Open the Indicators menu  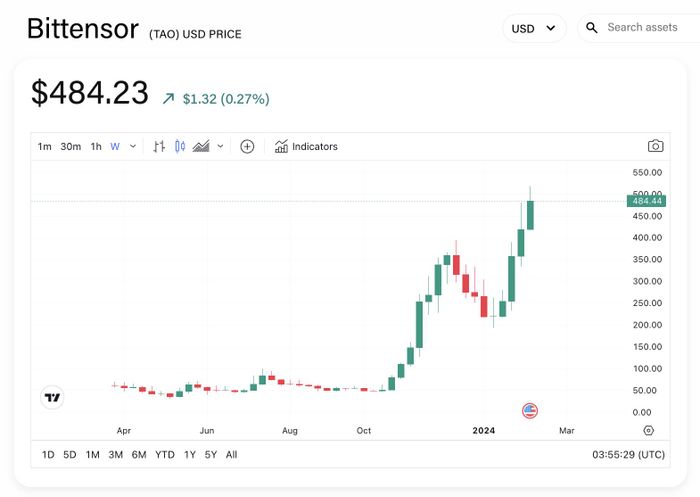tap(306, 146)
